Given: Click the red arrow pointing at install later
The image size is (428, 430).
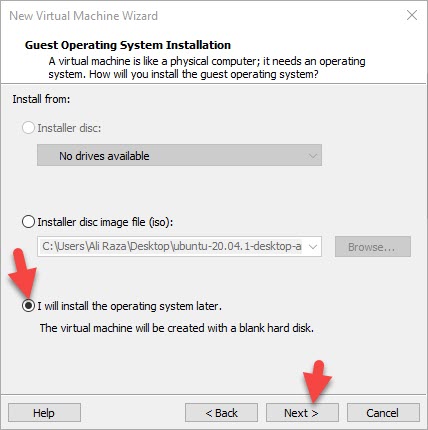Looking at the screenshot, I should pyautogui.click(x=23, y=273).
